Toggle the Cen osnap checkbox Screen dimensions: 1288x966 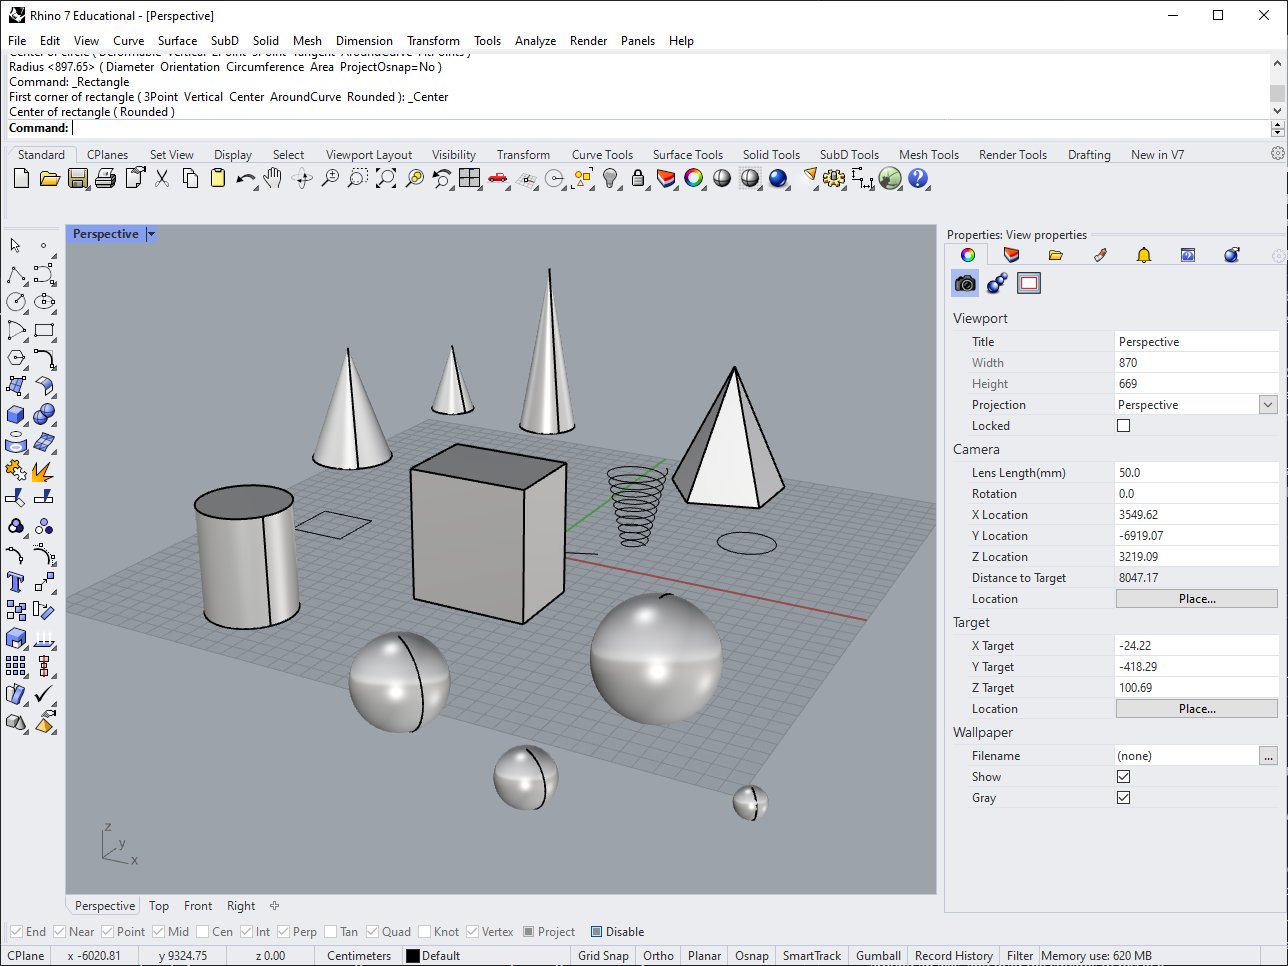tap(202, 932)
